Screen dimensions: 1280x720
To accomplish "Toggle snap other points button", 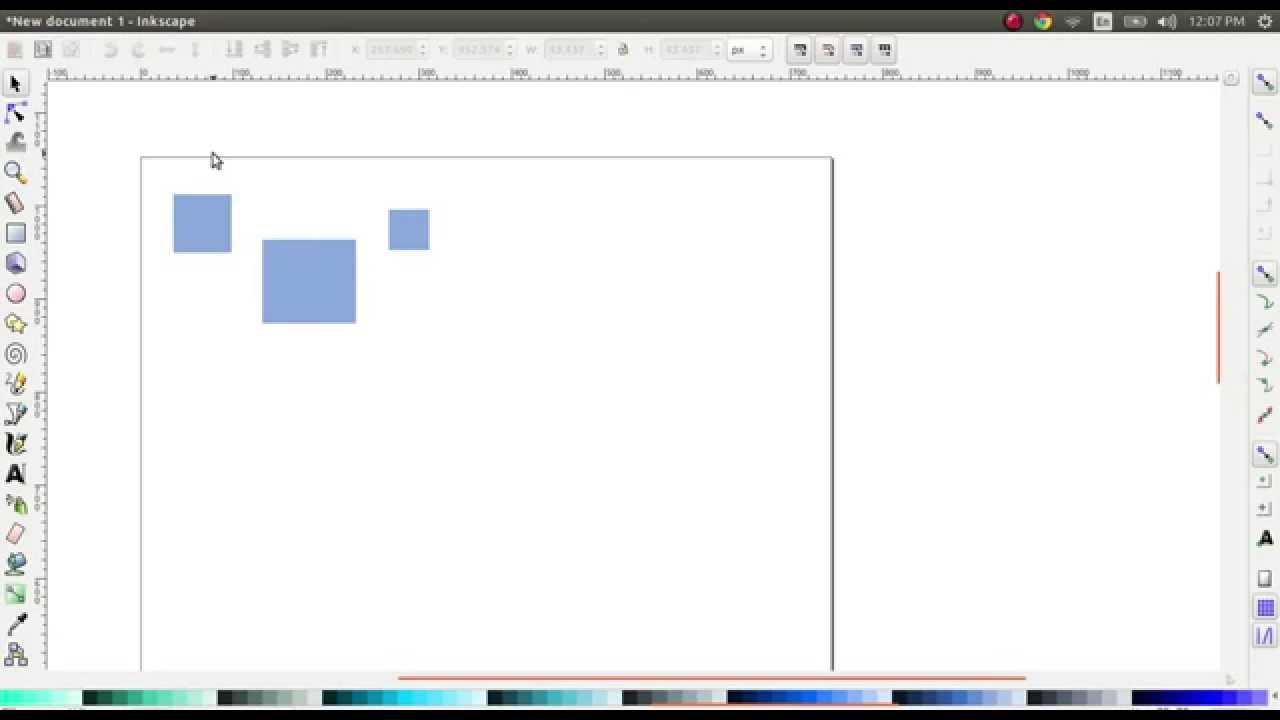I will click(1265, 455).
